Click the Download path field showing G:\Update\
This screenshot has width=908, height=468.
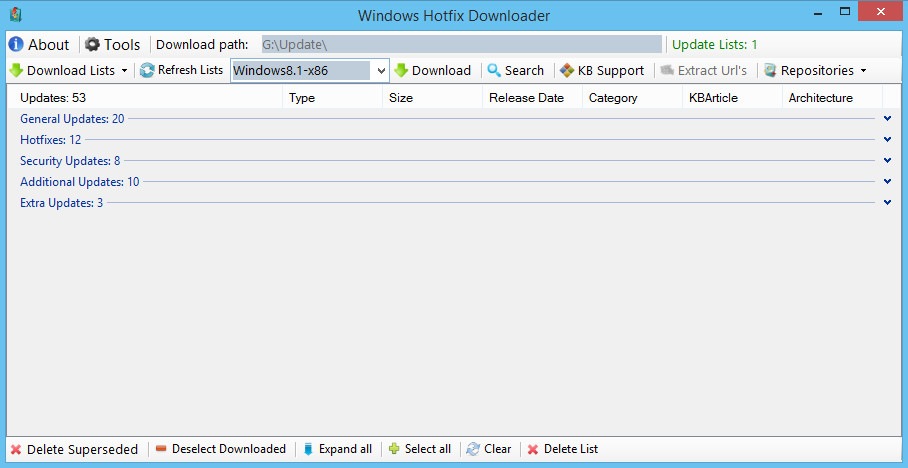tap(461, 45)
